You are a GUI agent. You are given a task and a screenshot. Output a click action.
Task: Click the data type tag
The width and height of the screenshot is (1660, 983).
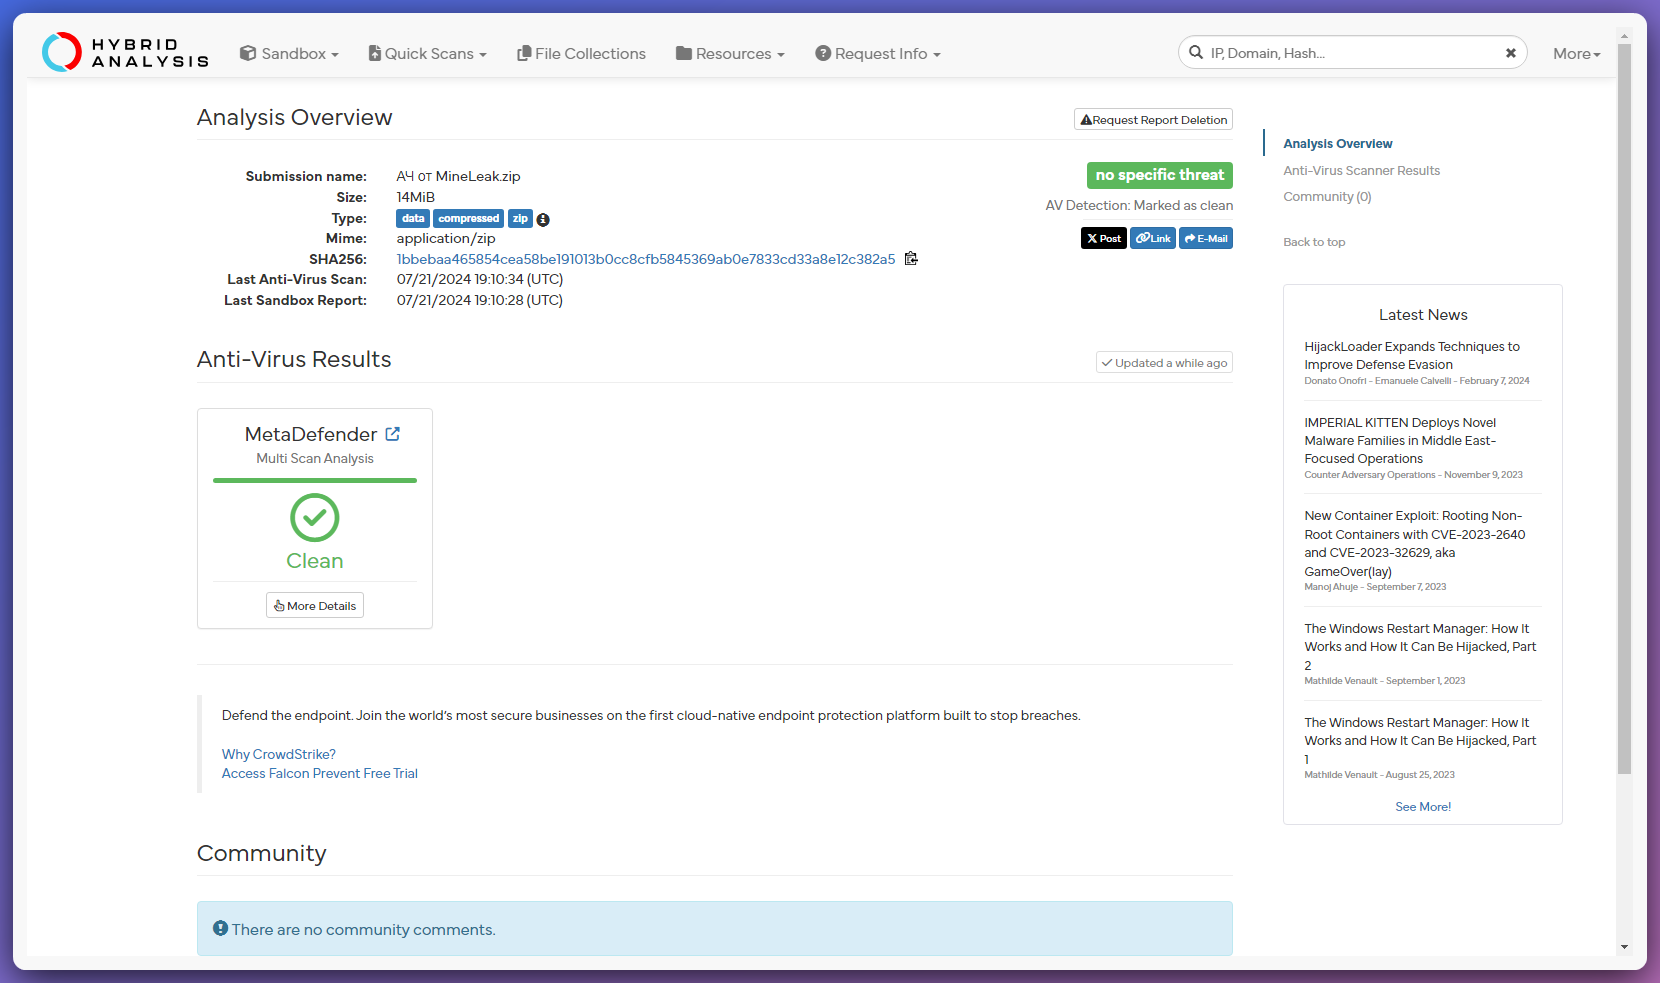tap(413, 219)
